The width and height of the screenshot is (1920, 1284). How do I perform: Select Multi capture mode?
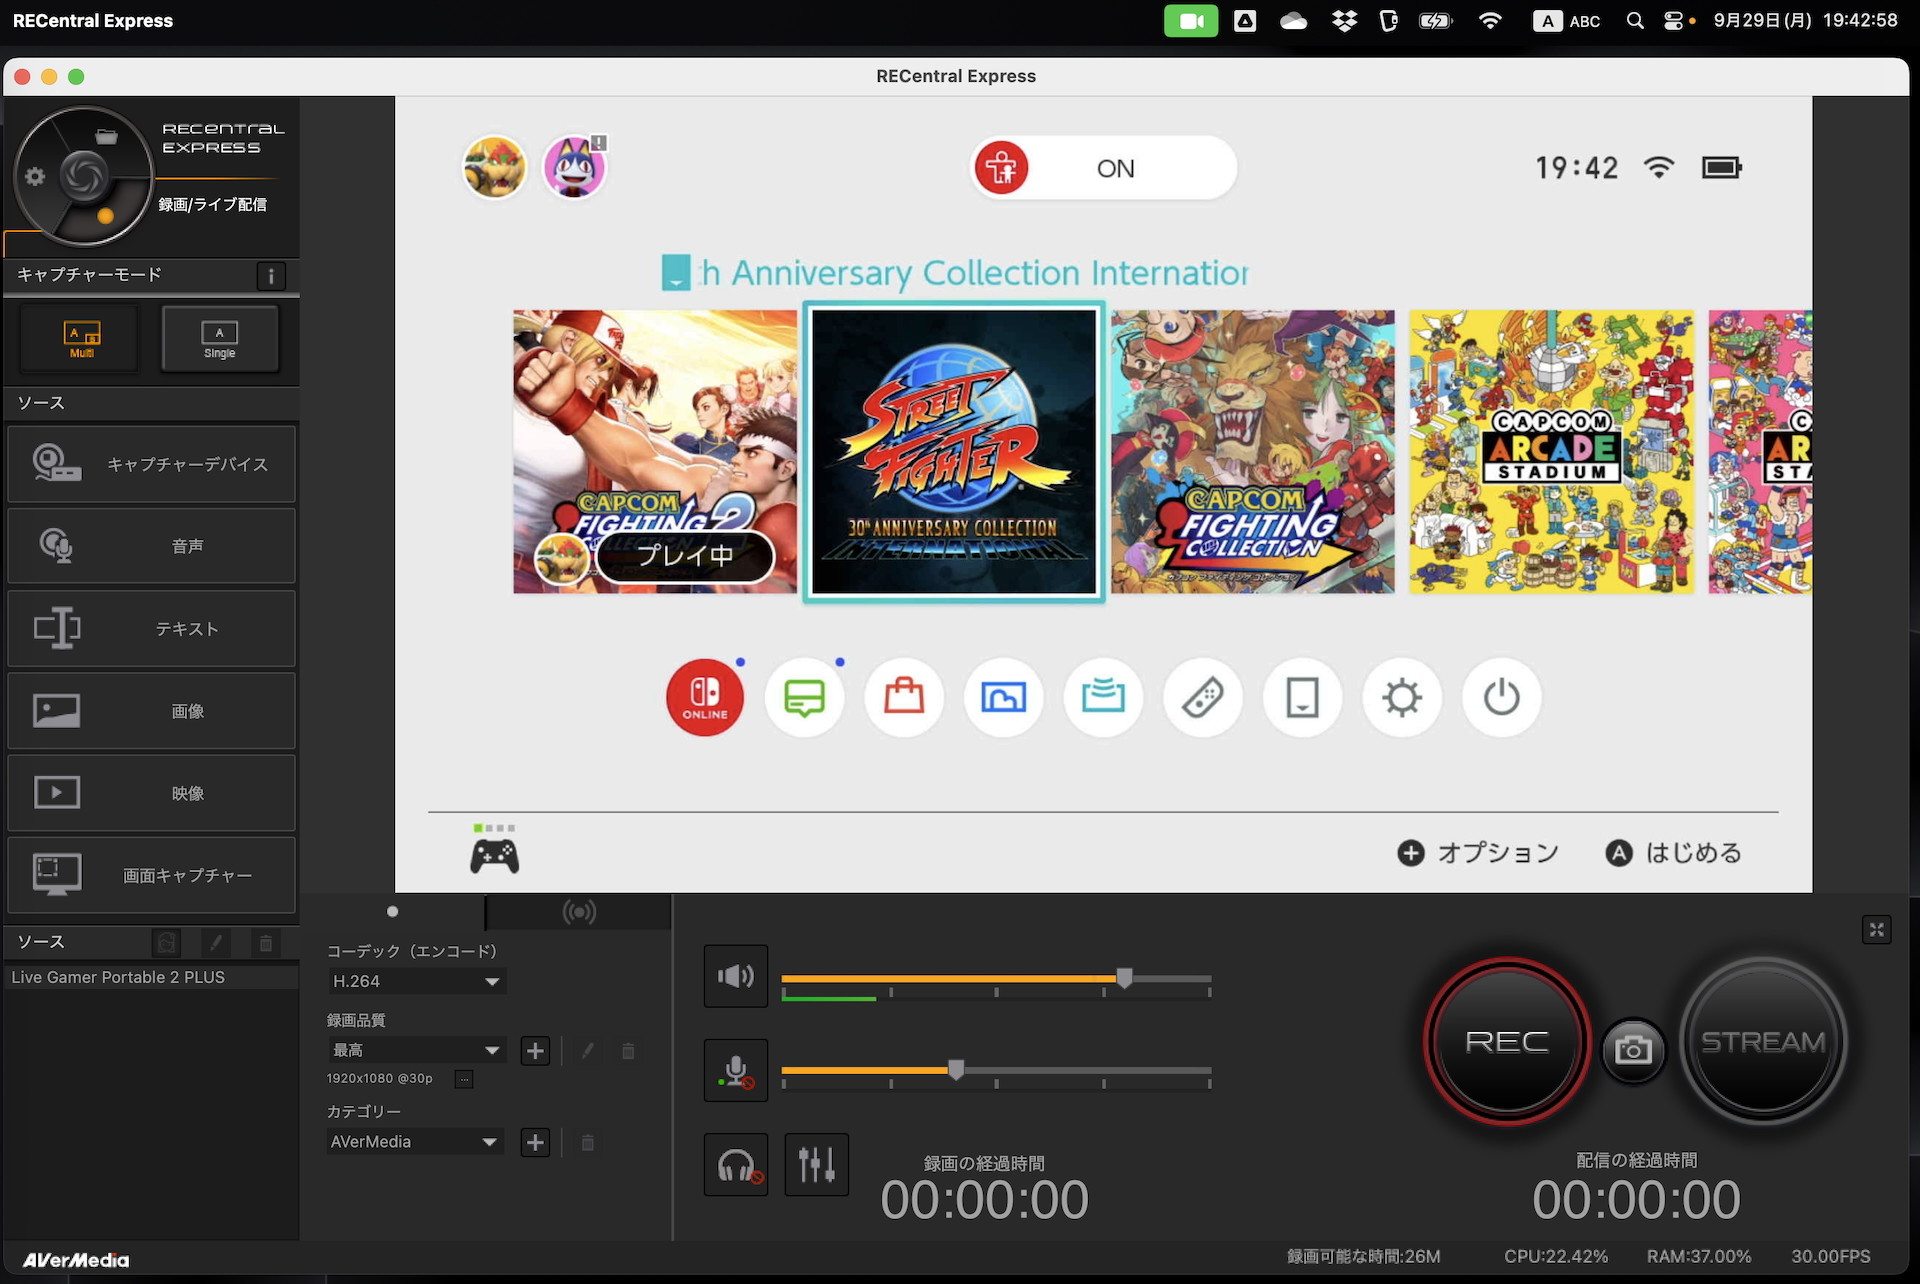tap(82, 339)
